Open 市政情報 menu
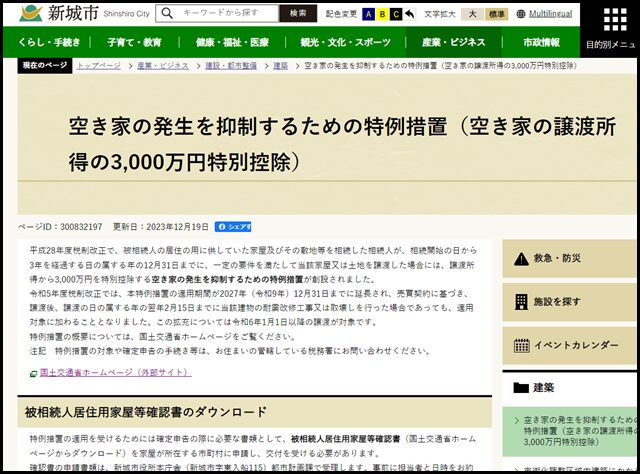 541,42
